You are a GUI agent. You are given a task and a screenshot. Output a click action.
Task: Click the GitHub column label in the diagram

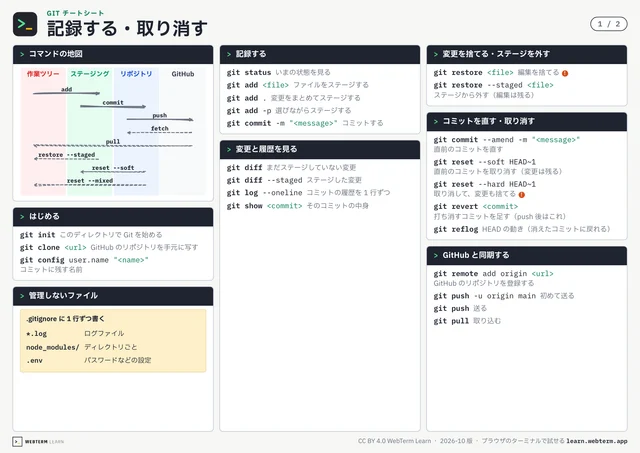point(183,74)
